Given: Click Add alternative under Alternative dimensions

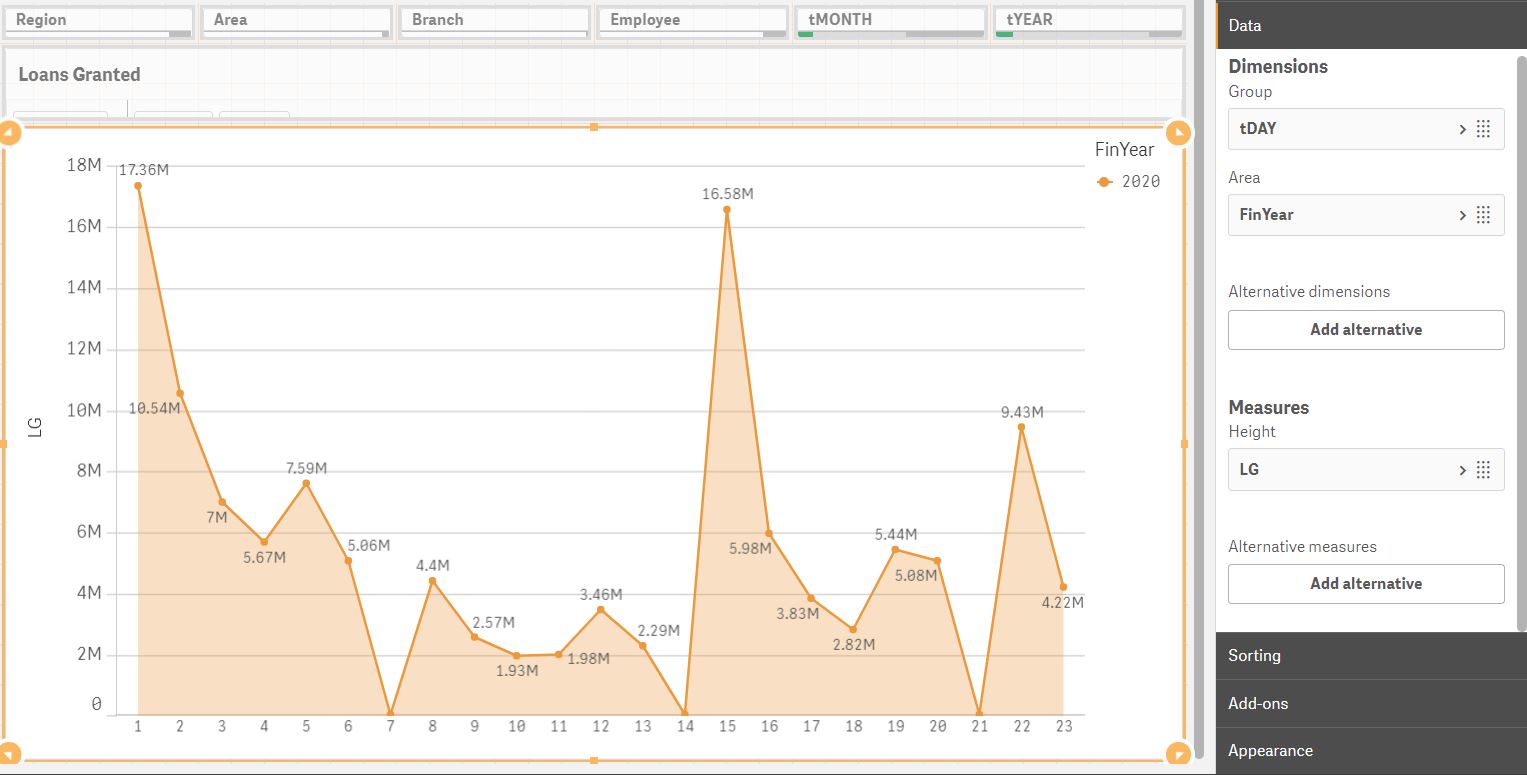Looking at the screenshot, I should (x=1365, y=330).
